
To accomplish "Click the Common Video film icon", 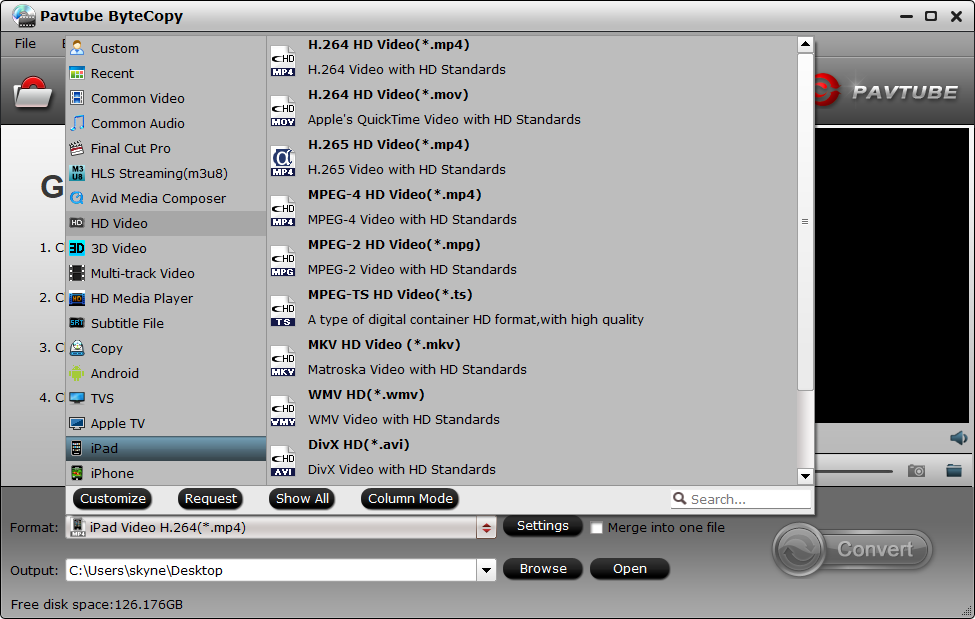I will coord(77,98).
